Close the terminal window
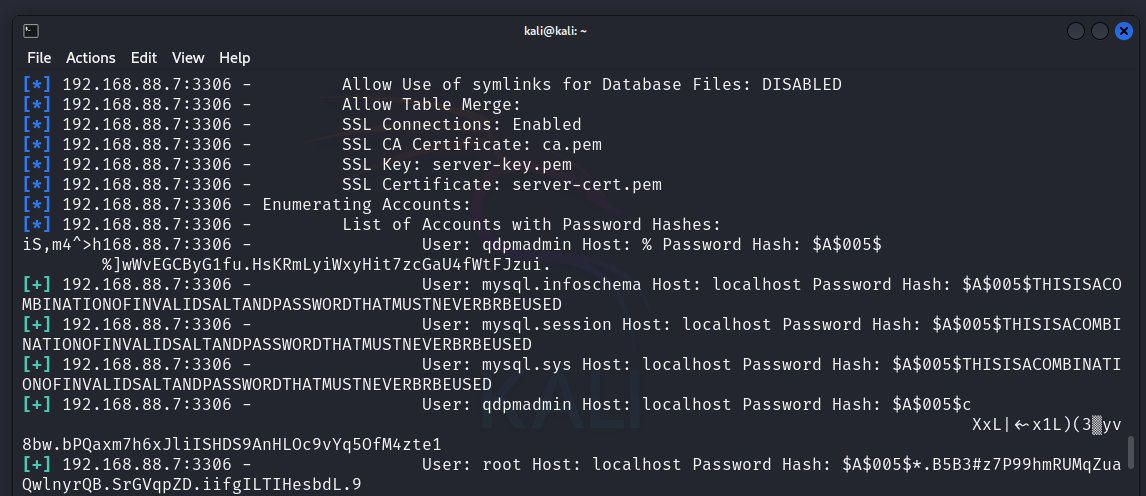Viewport: 1146px width, 496px height. 1122,31
